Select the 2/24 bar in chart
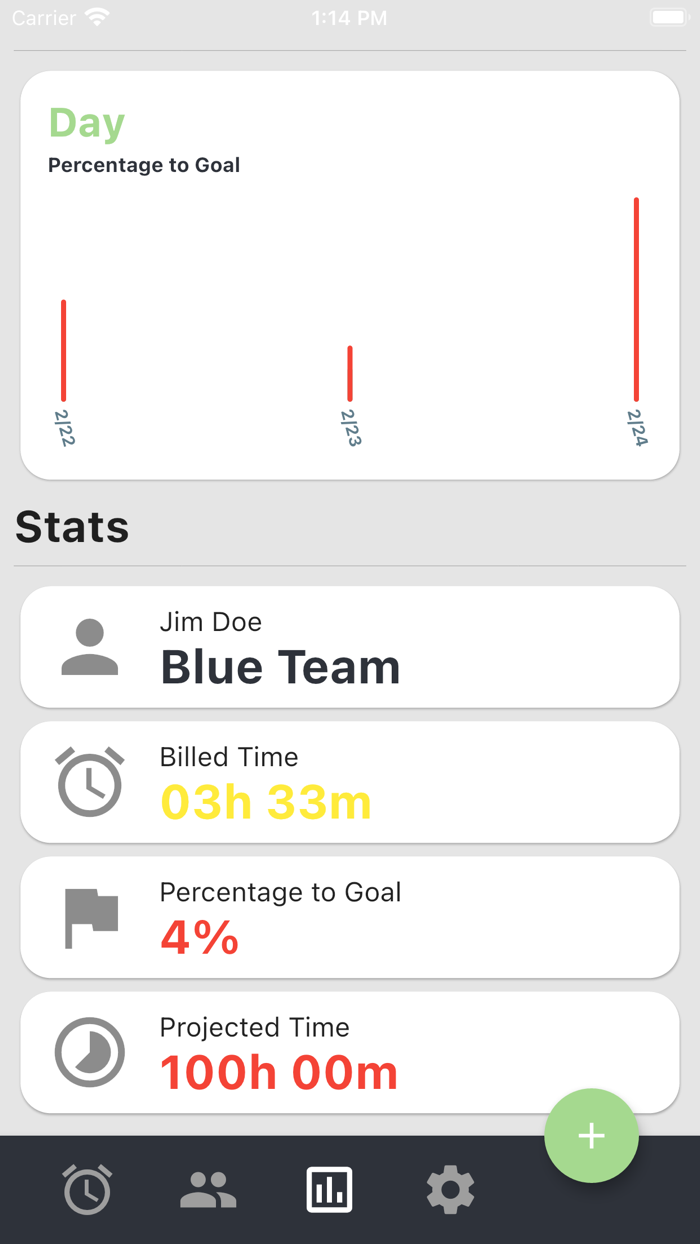The width and height of the screenshot is (700, 1244). click(x=636, y=299)
